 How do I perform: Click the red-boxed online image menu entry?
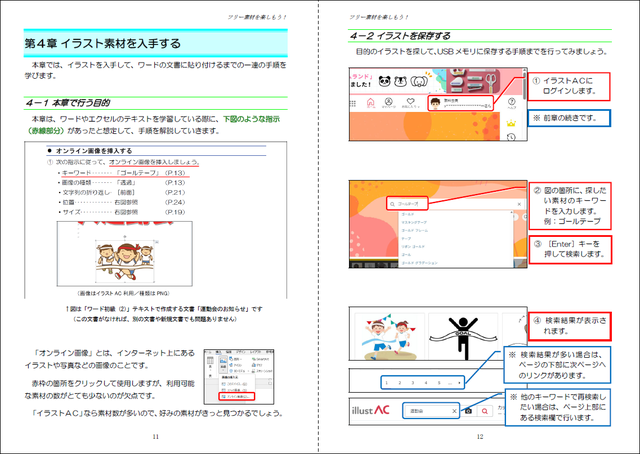236,396
